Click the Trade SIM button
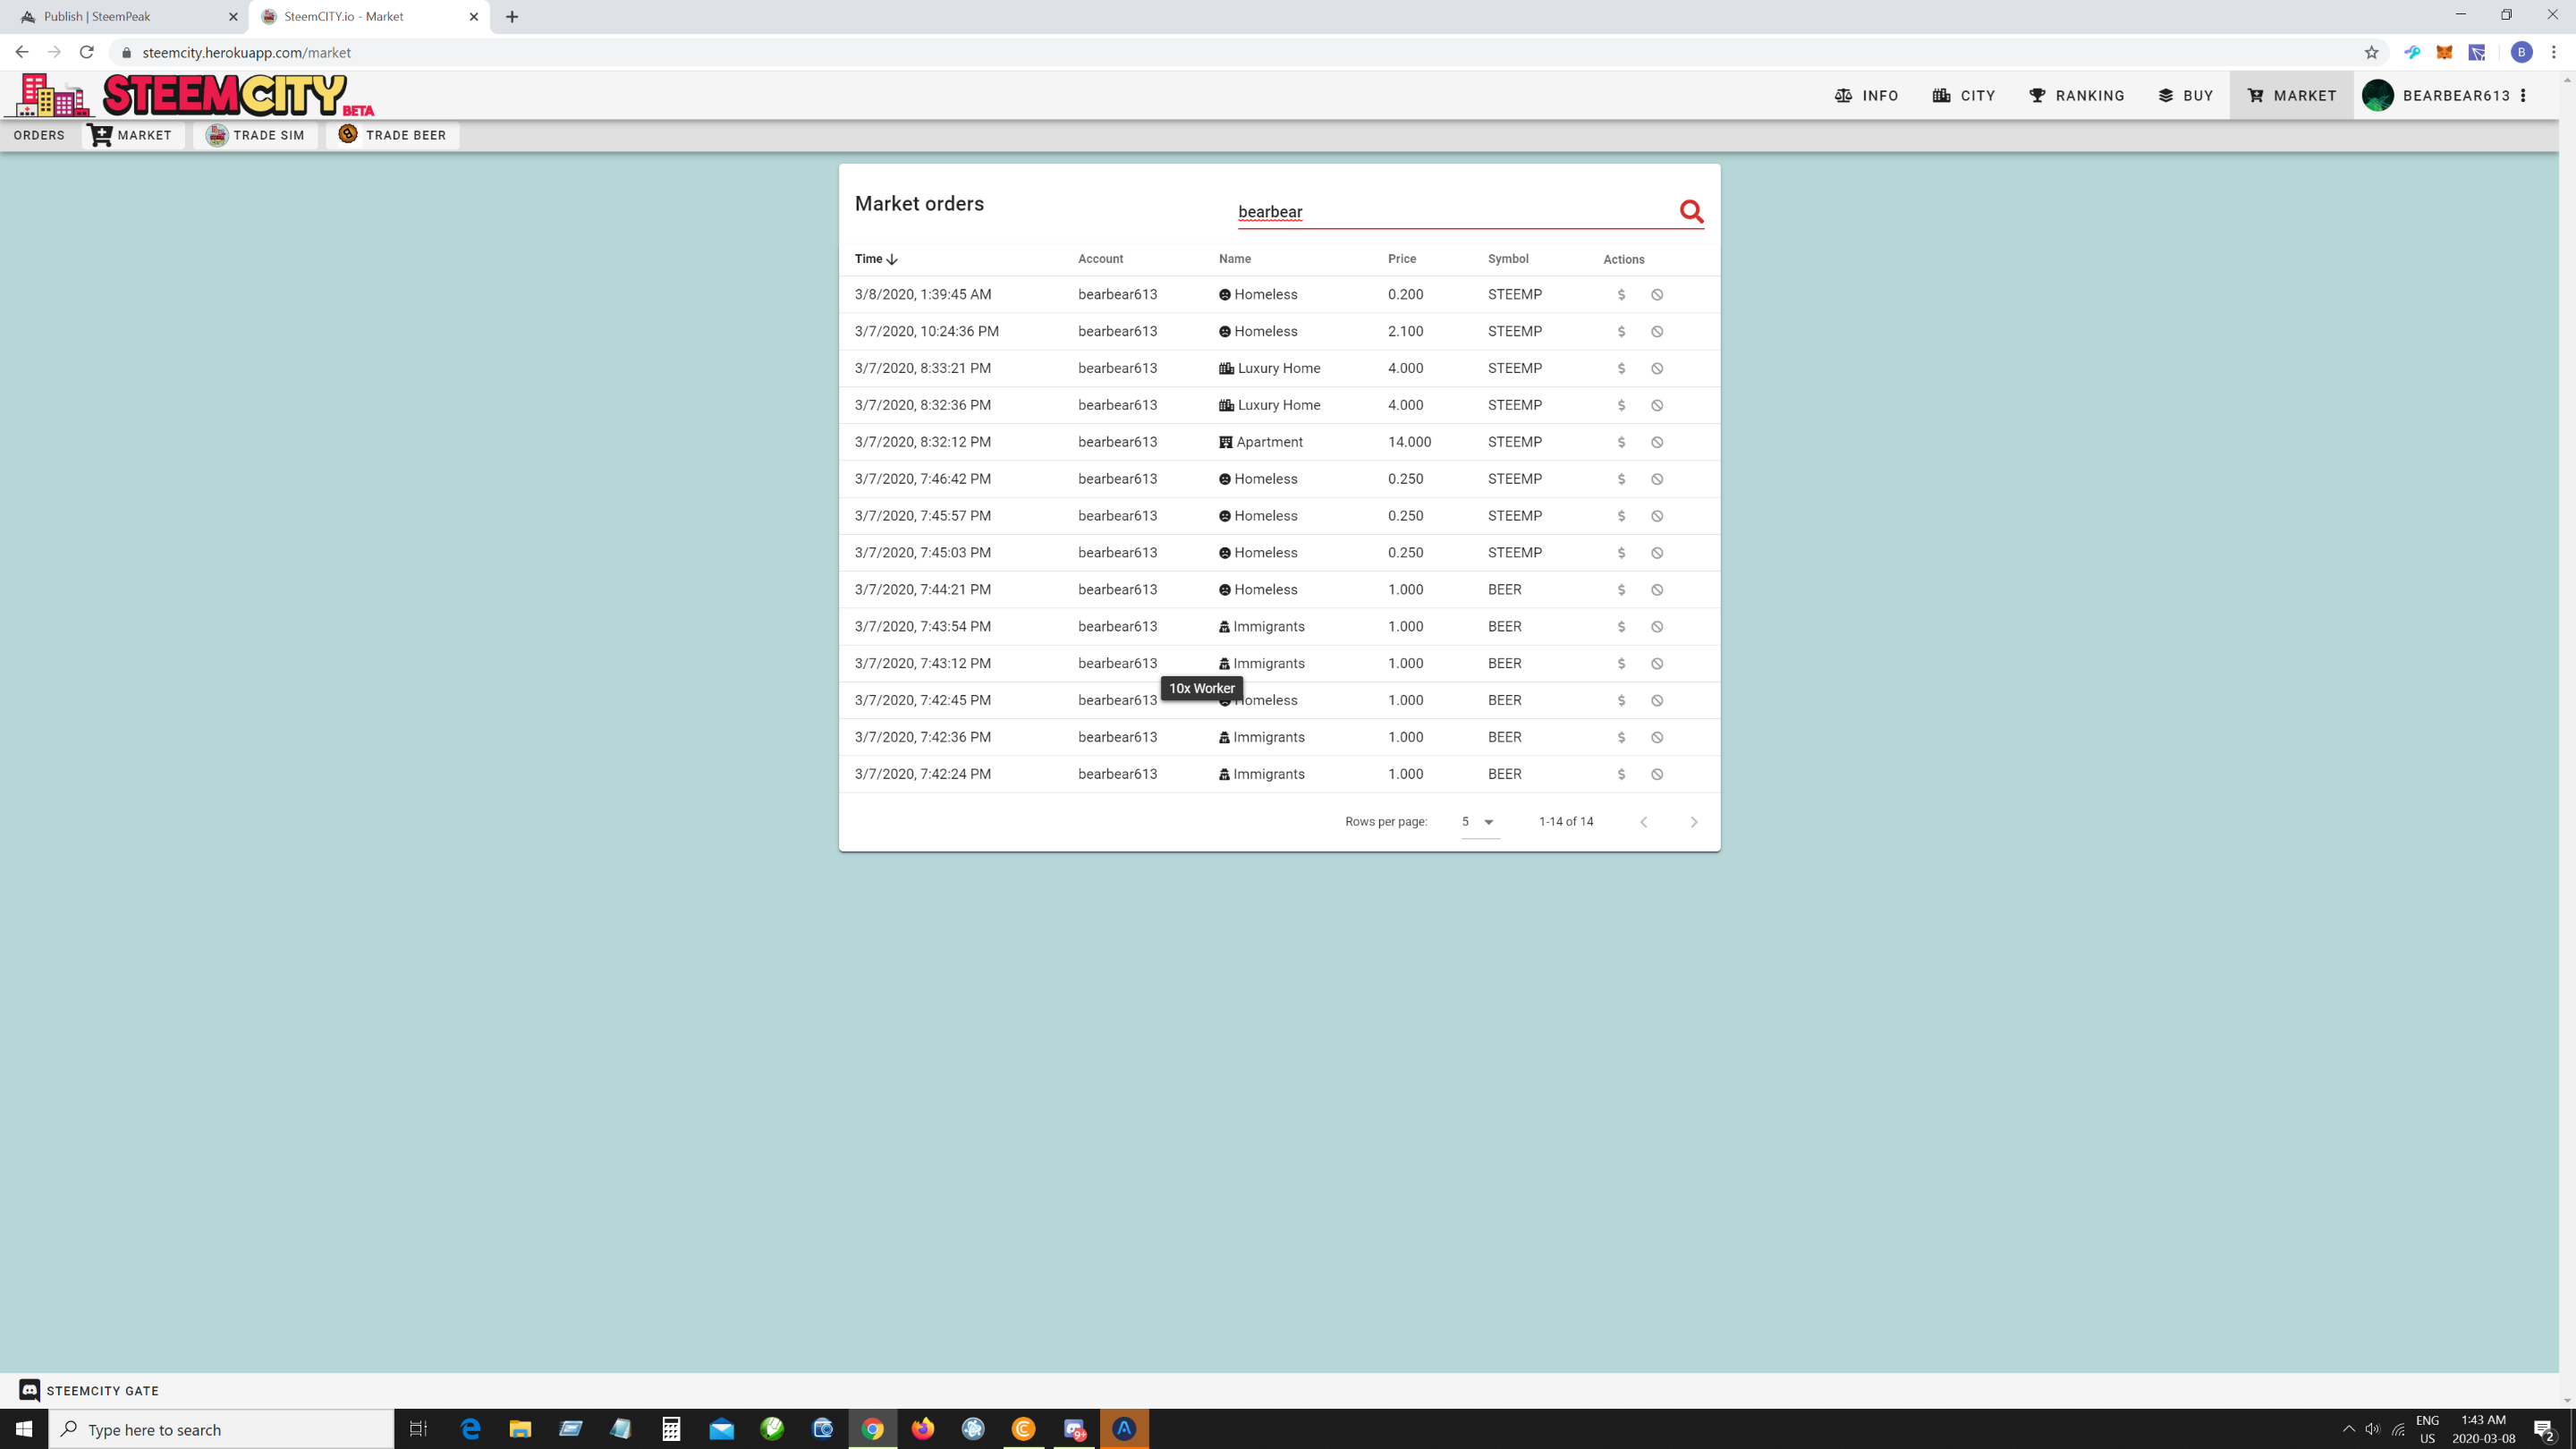 (255, 135)
